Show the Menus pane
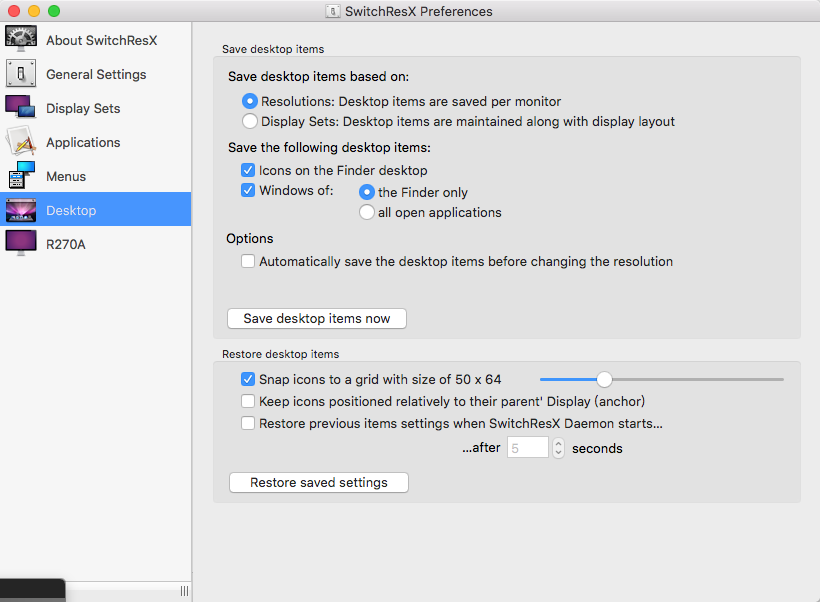The width and height of the screenshot is (820, 602). pyautogui.click(x=96, y=176)
